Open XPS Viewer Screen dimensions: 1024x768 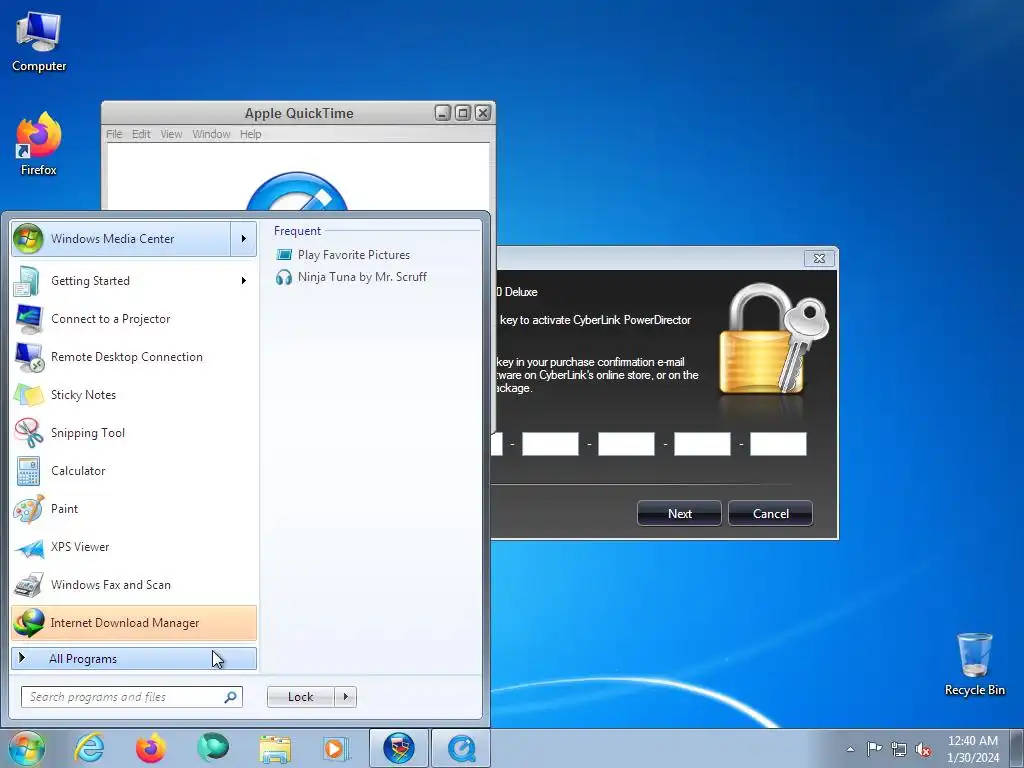tap(134, 547)
